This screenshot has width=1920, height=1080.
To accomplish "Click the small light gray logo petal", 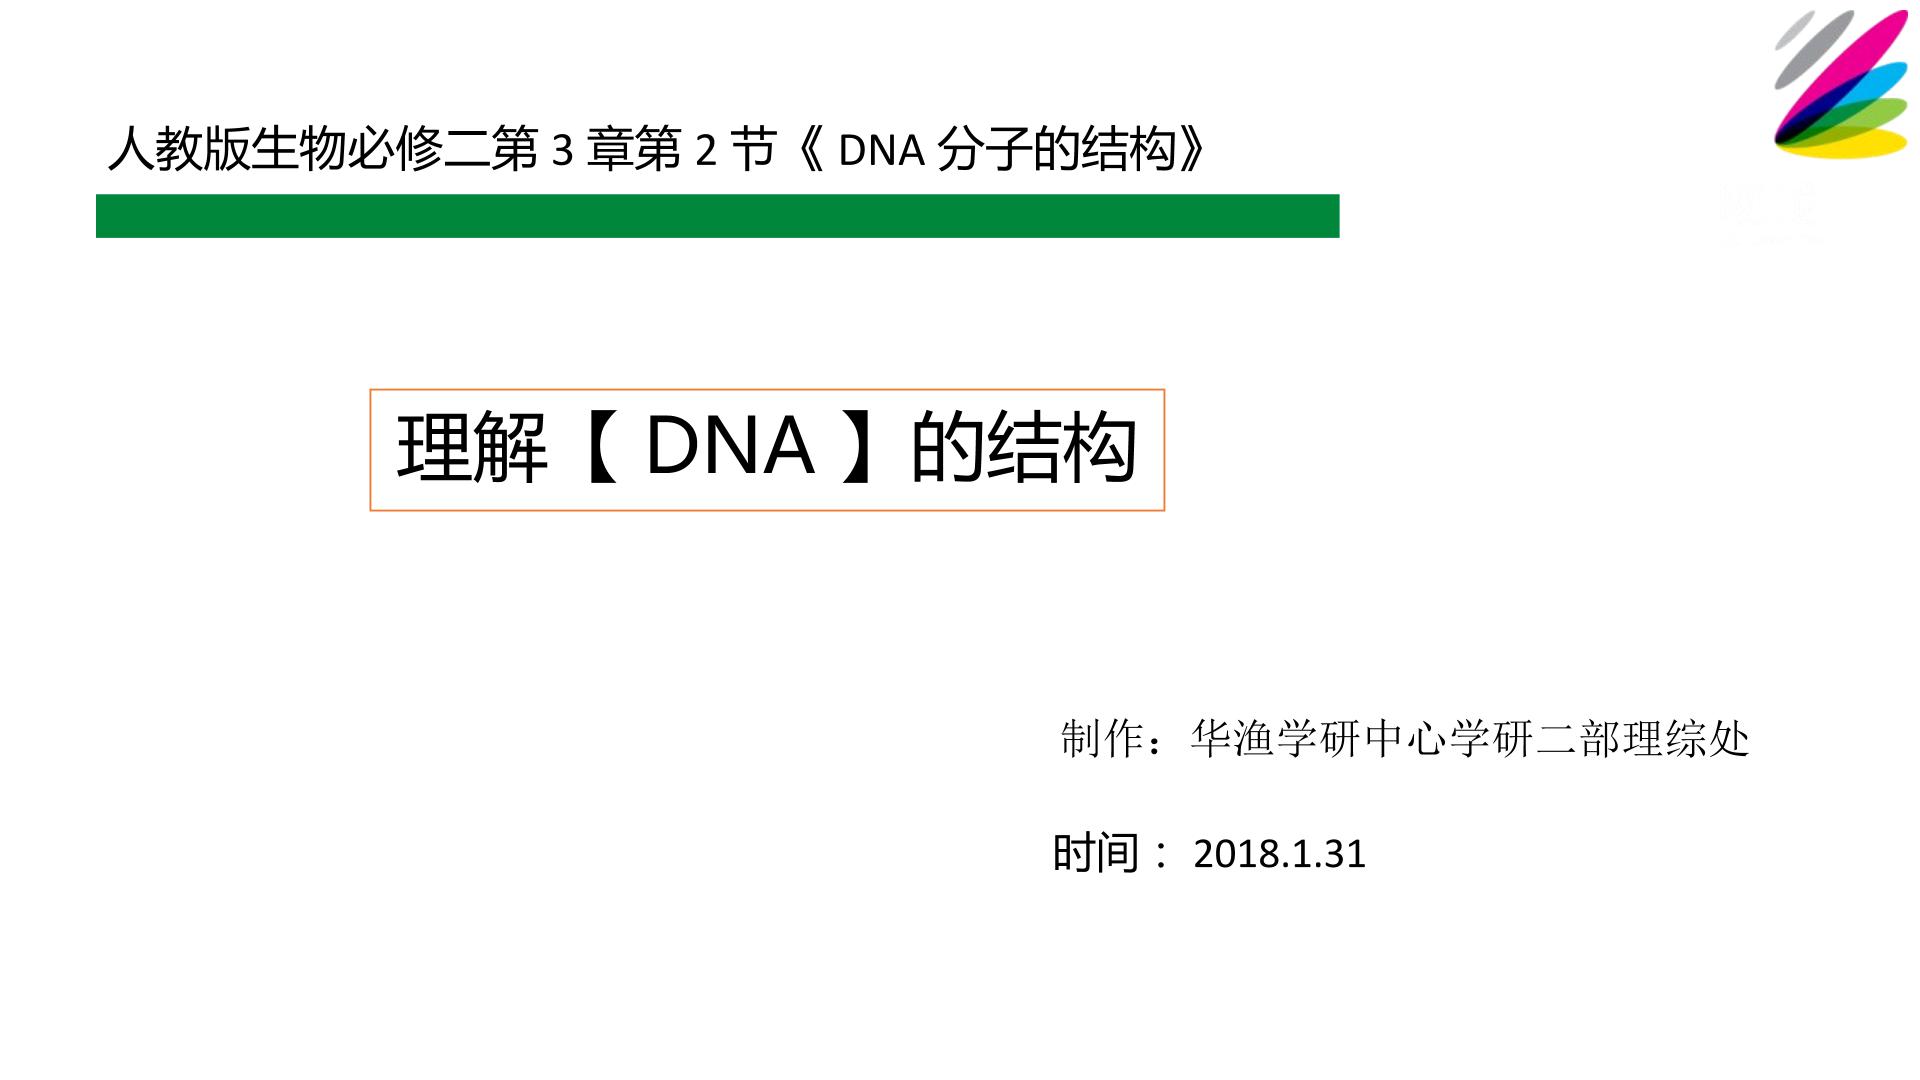I will click(1795, 28).
